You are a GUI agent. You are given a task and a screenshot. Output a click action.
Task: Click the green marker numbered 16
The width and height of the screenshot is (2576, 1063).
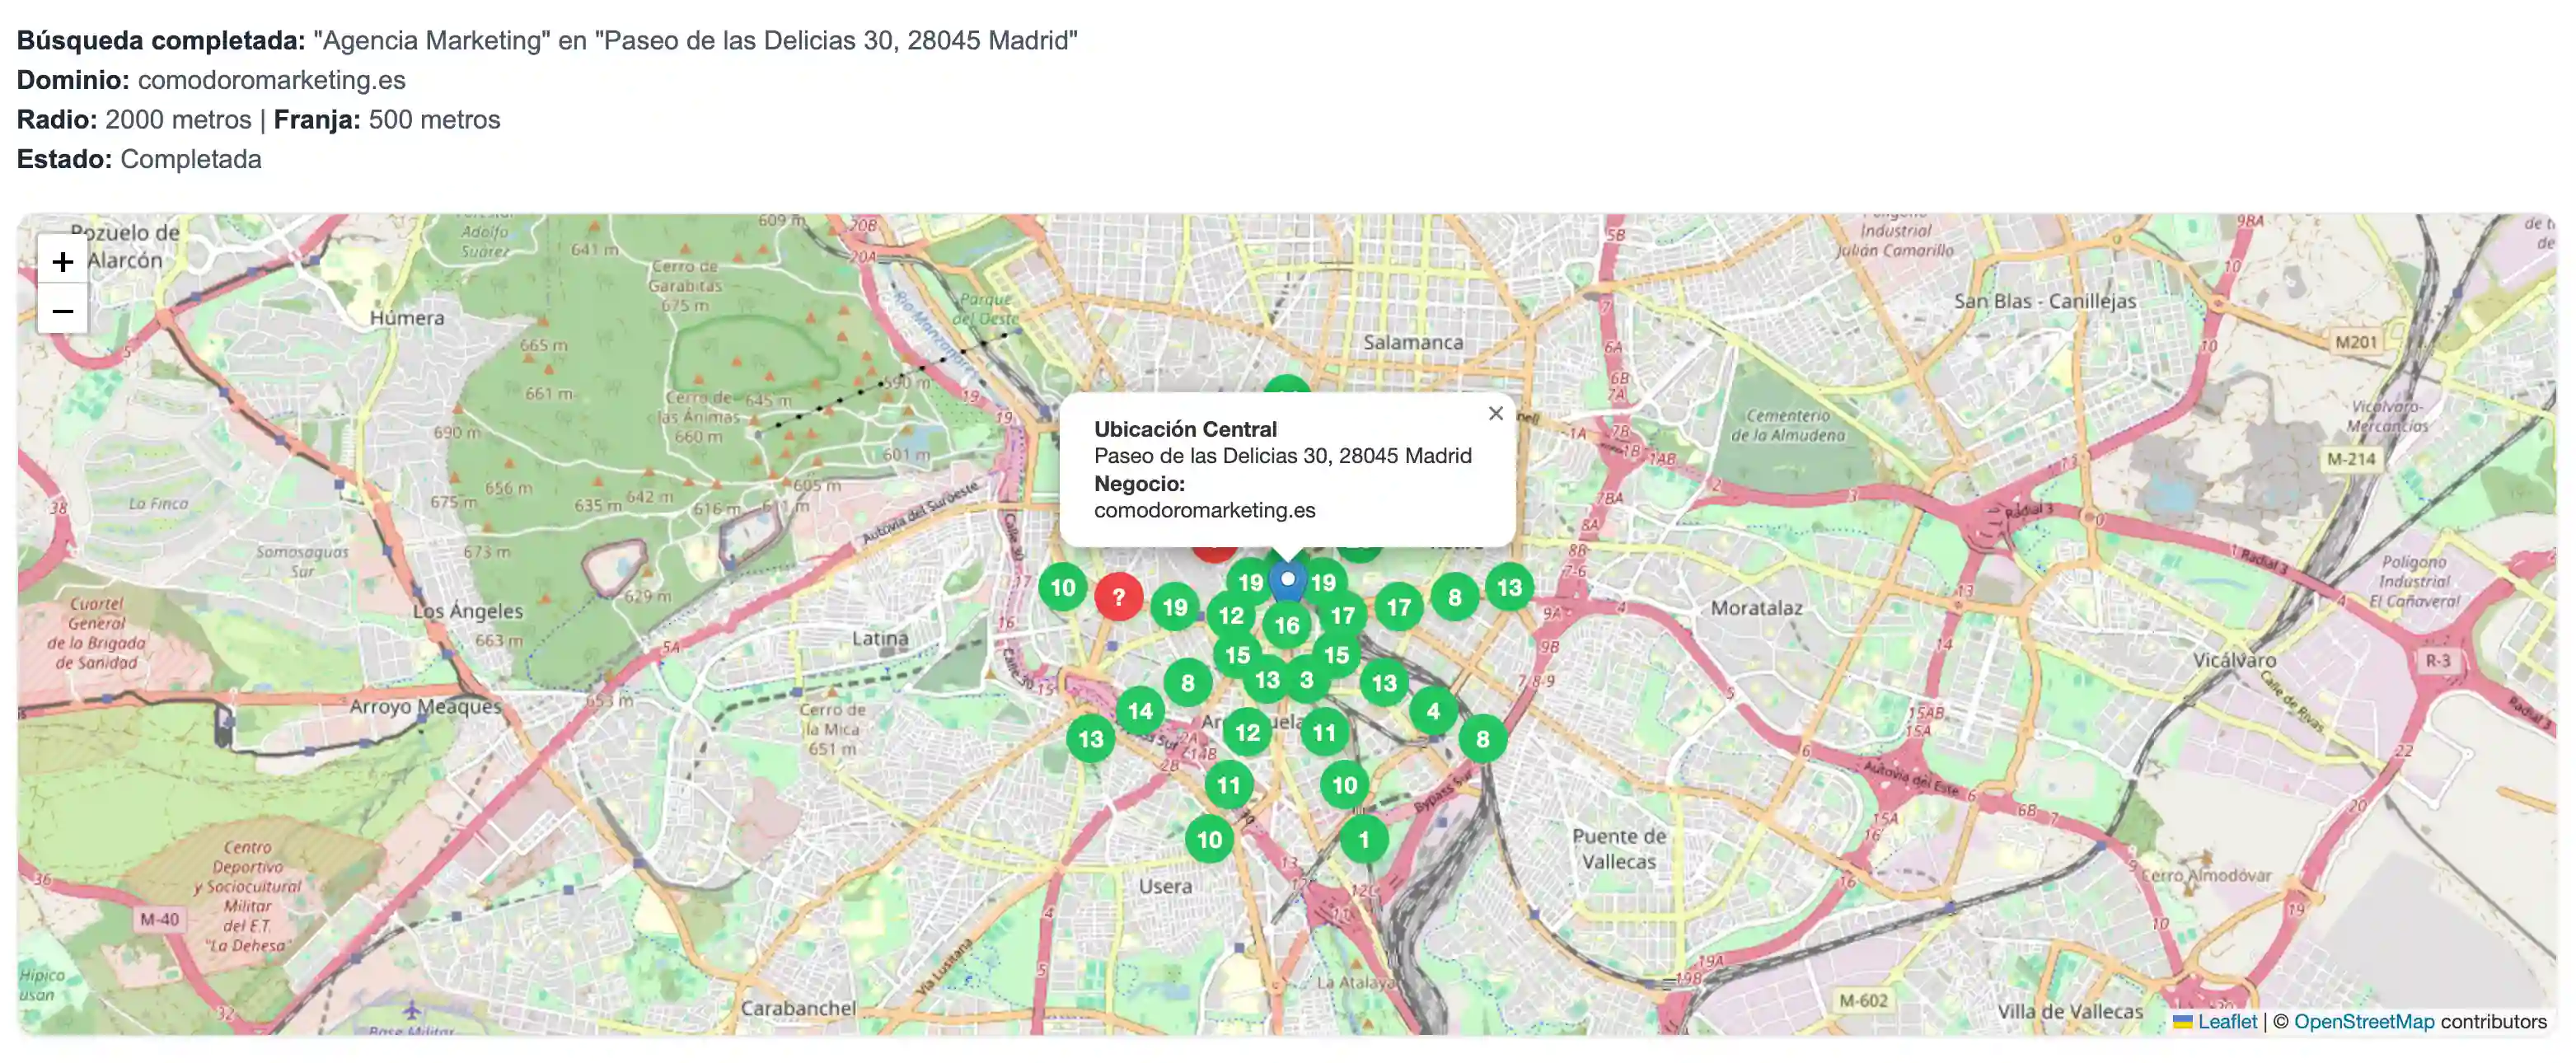pyautogui.click(x=1287, y=626)
